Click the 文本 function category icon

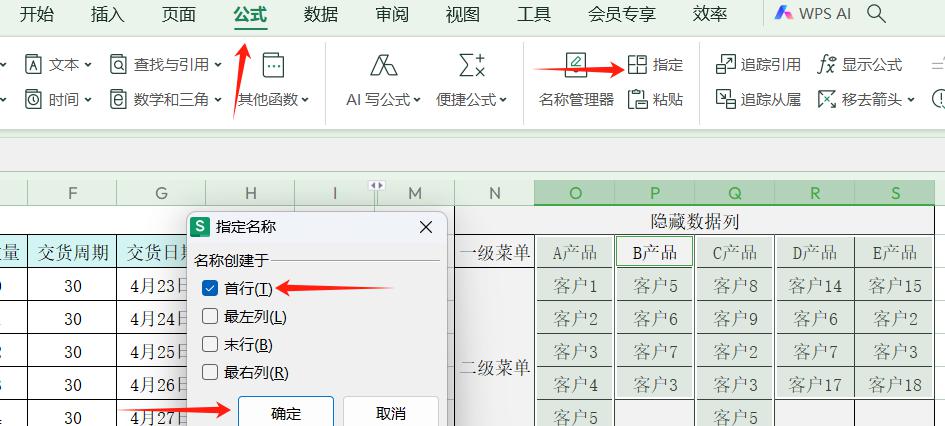(x=33, y=64)
